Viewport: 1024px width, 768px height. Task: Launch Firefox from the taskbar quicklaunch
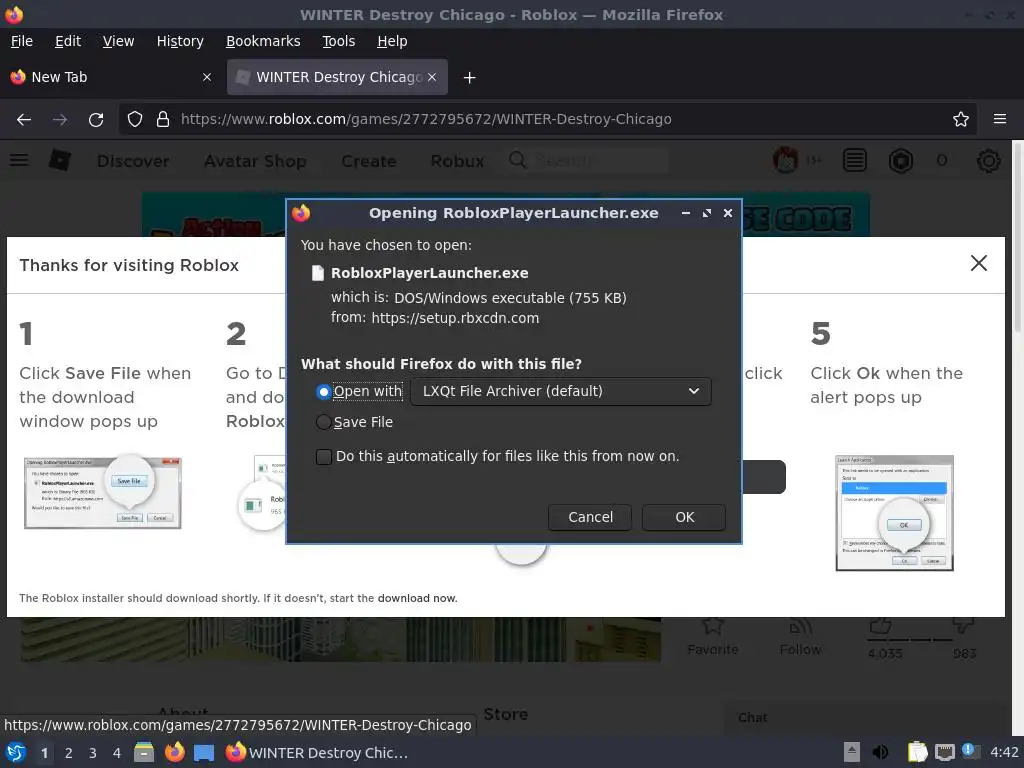click(174, 753)
